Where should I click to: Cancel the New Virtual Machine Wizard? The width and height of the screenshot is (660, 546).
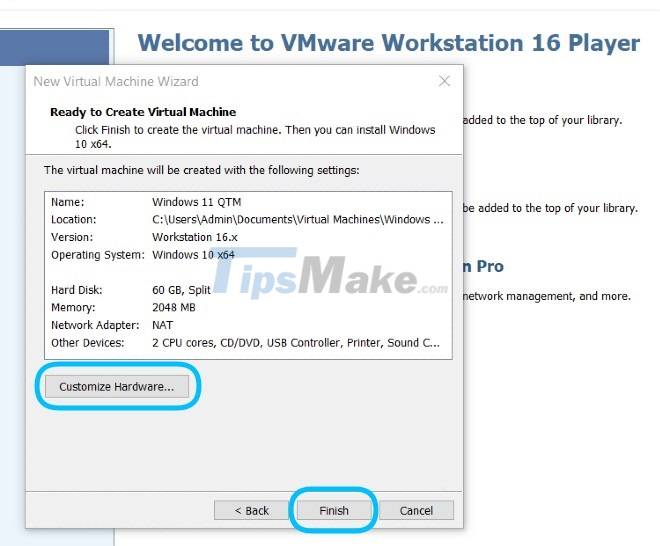(x=416, y=510)
